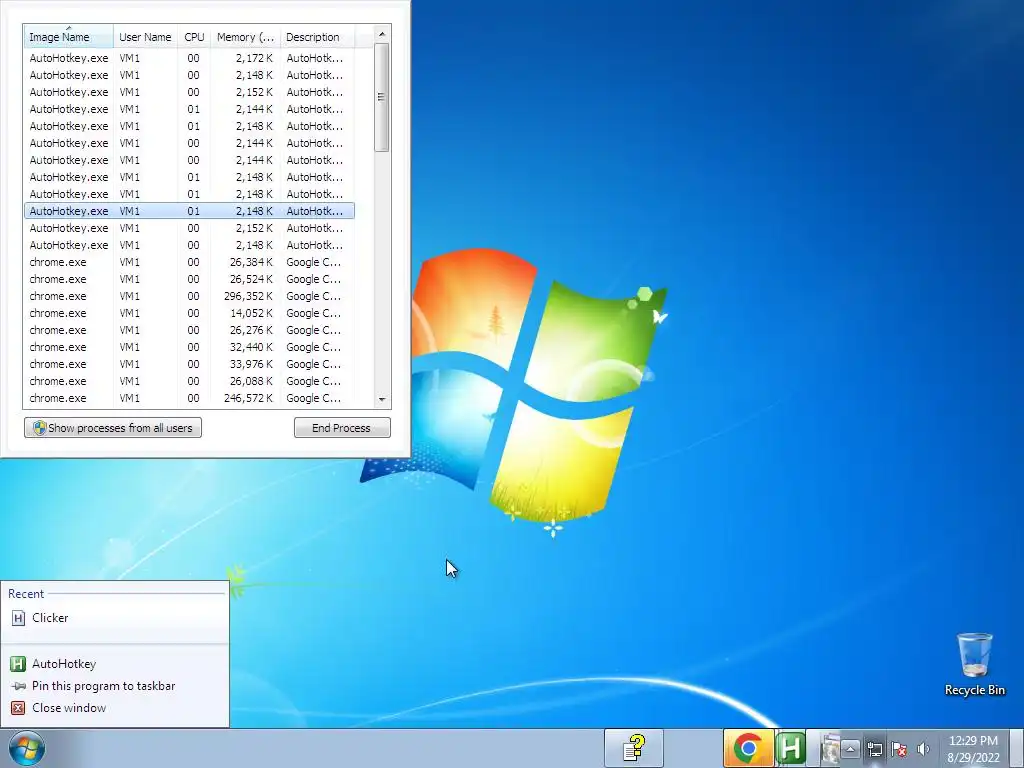This screenshot has width=1024, height=768.
Task: Open the clock showing 12:29 PM
Action: click(973, 749)
